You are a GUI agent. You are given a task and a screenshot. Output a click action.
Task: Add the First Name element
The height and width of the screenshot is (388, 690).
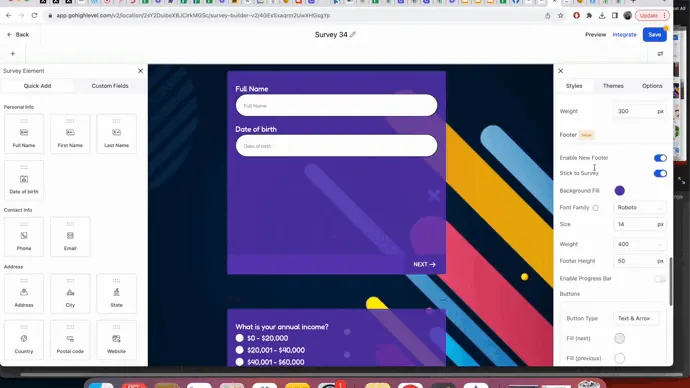(x=70, y=134)
